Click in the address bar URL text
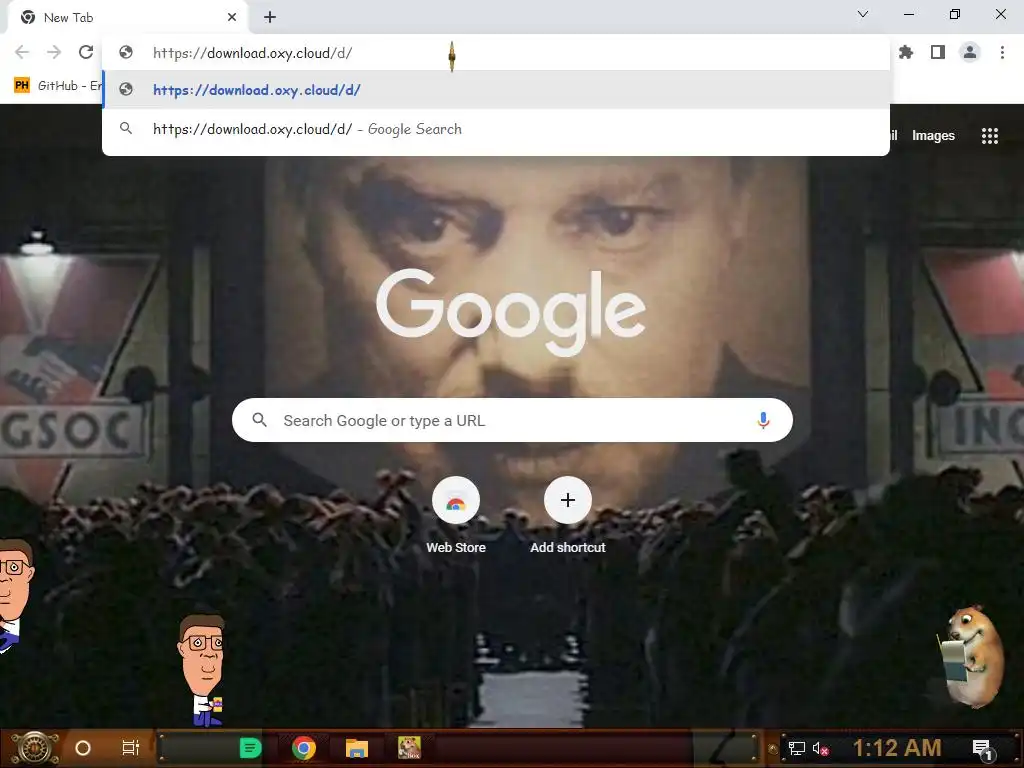Screen dimensions: 1024x768 click(x=252, y=53)
